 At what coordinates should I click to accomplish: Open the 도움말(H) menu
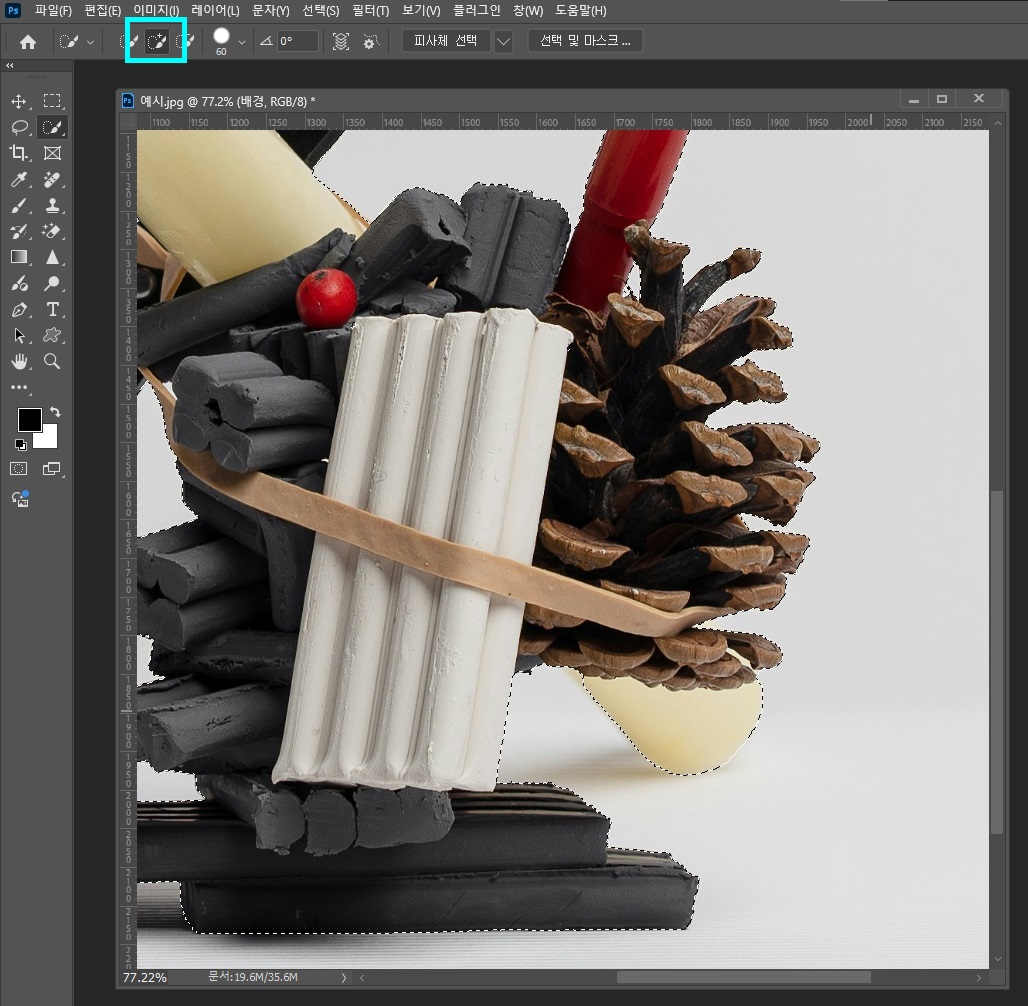[581, 10]
